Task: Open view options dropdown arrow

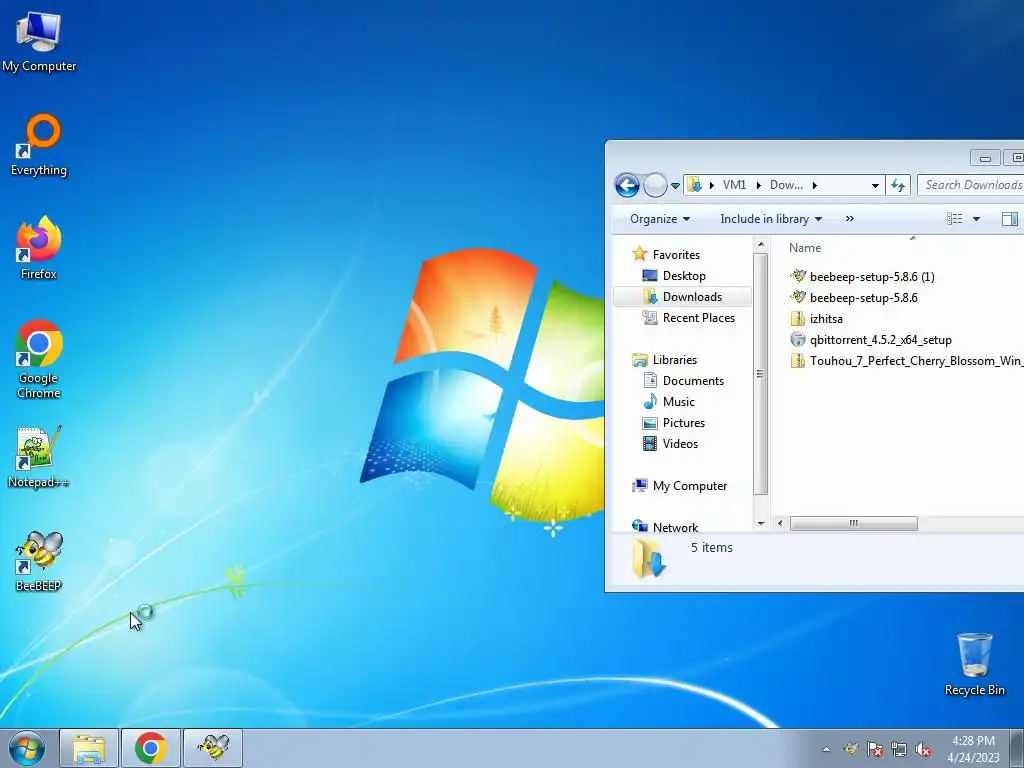Action: pyautogui.click(x=976, y=219)
